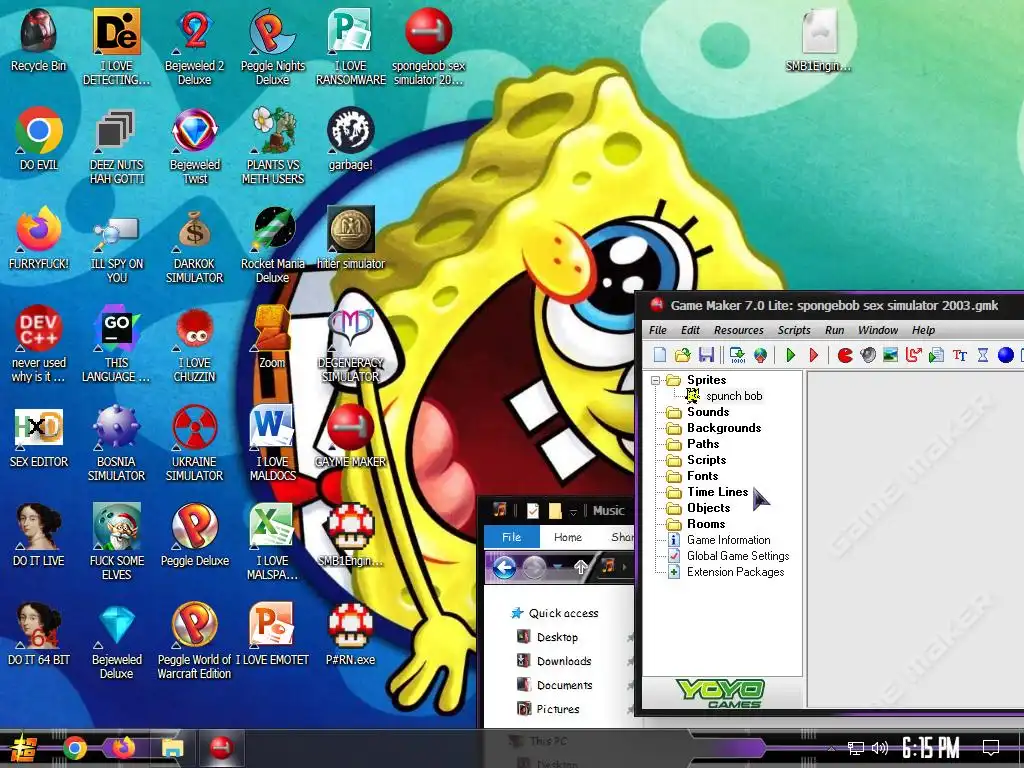Open the Run menu
Viewport: 1024px width, 768px height.
pyautogui.click(x=835, y=330)
